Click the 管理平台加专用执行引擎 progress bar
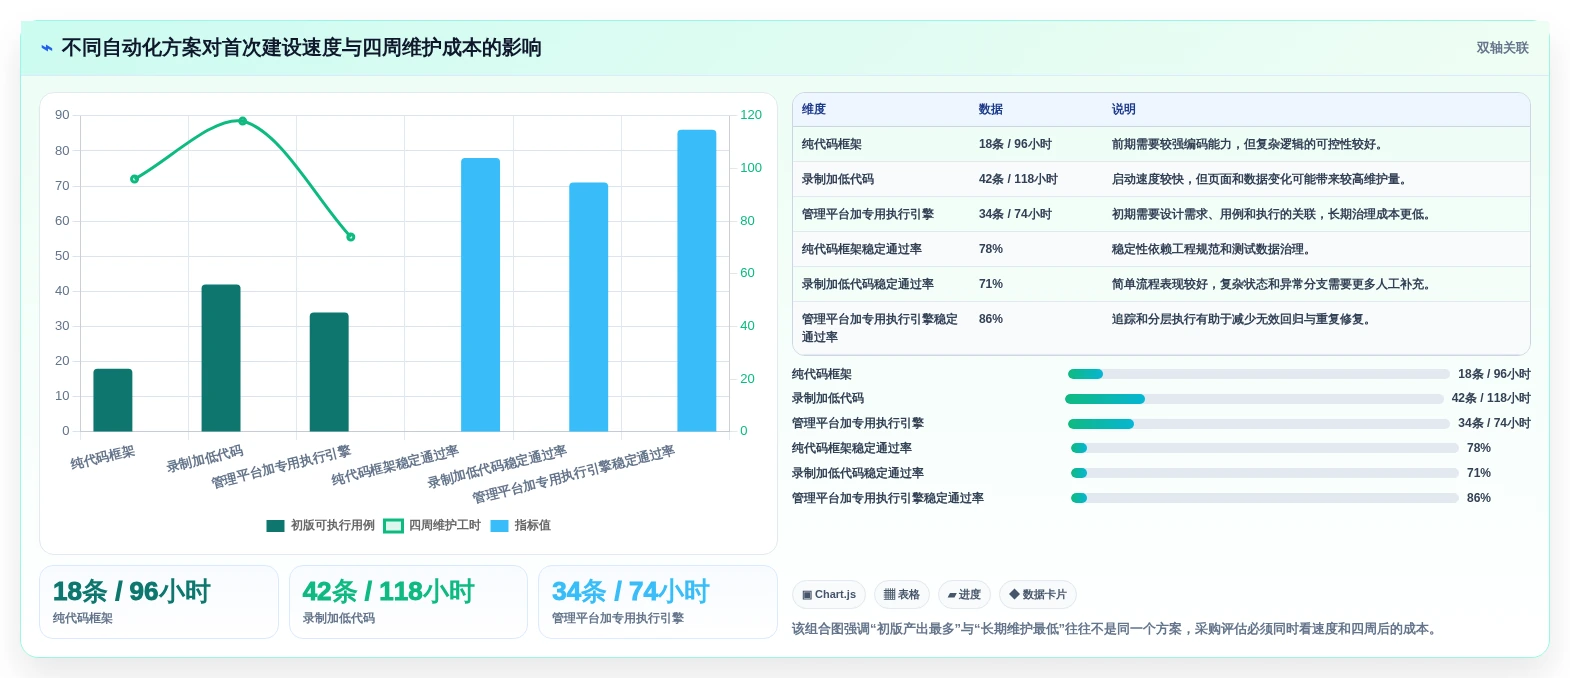 (x=1258, y=424)
